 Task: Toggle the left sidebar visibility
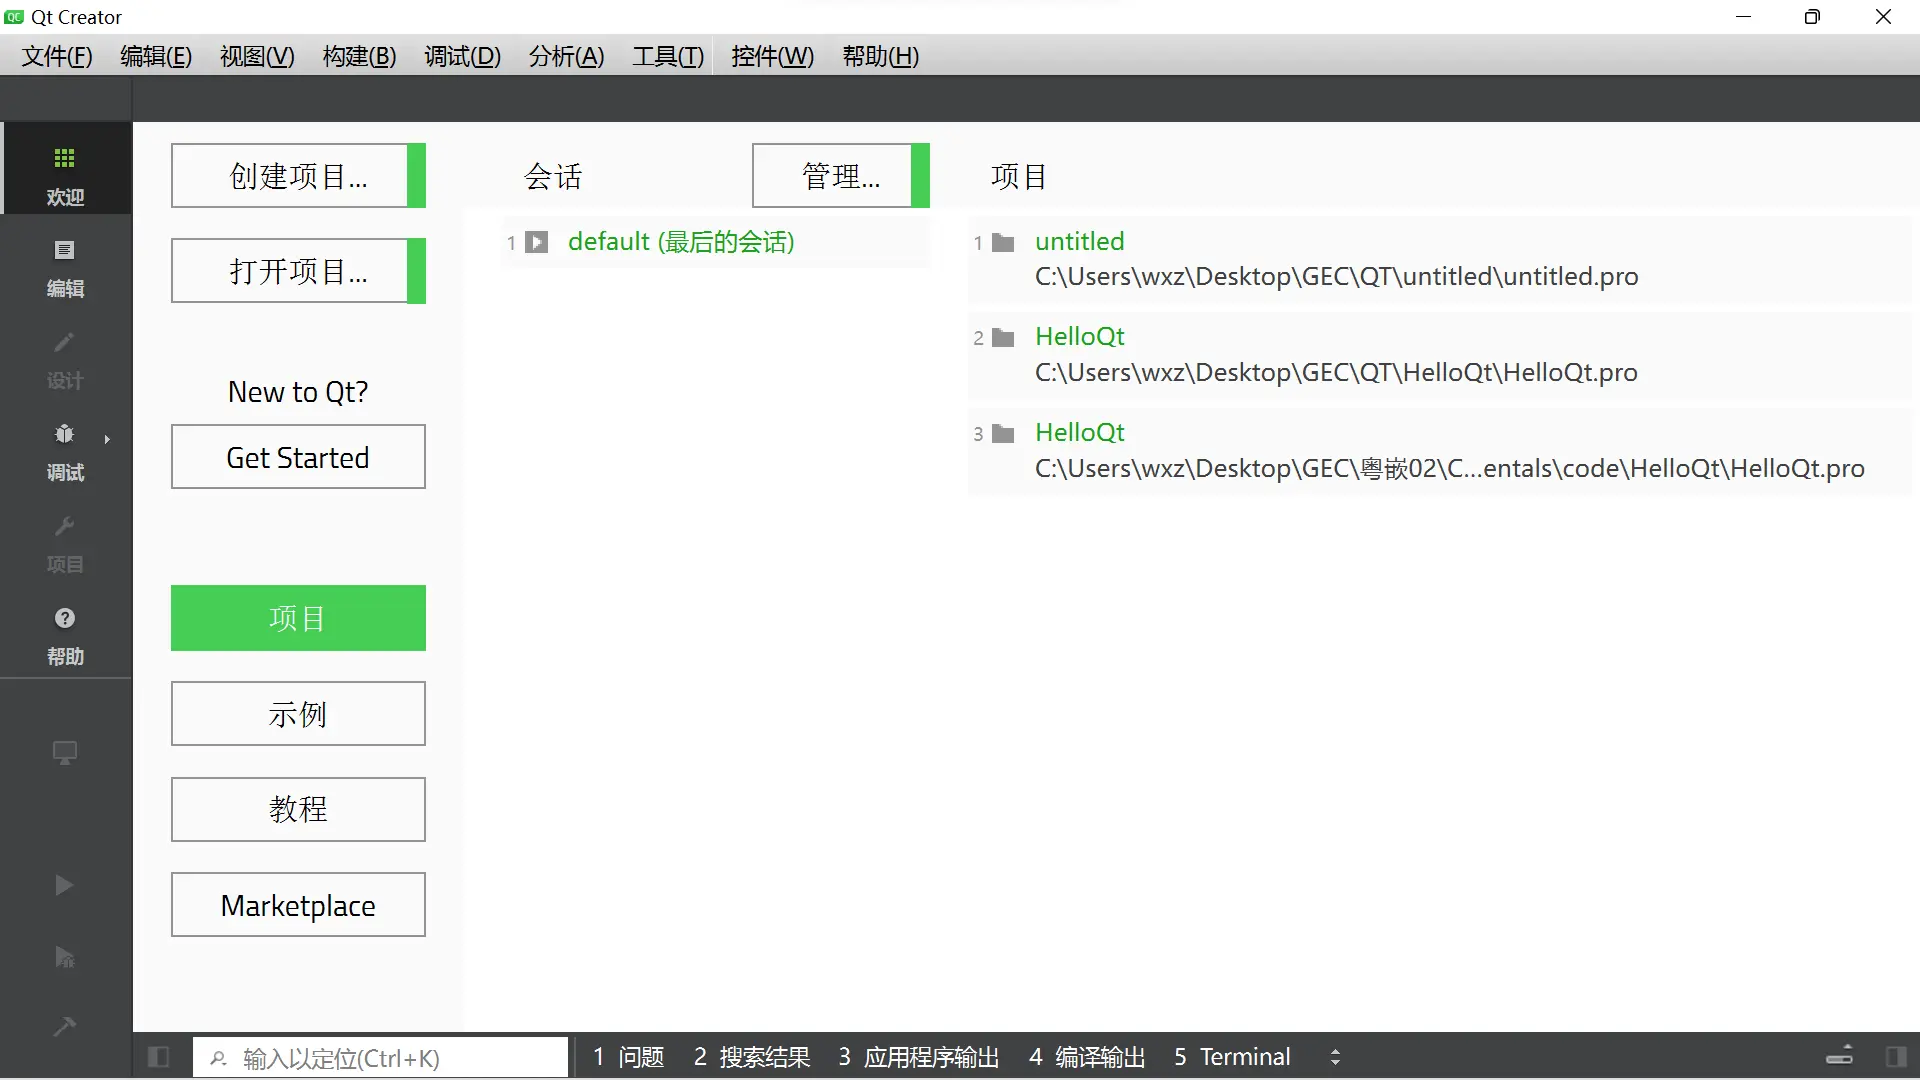[158, 1057]
